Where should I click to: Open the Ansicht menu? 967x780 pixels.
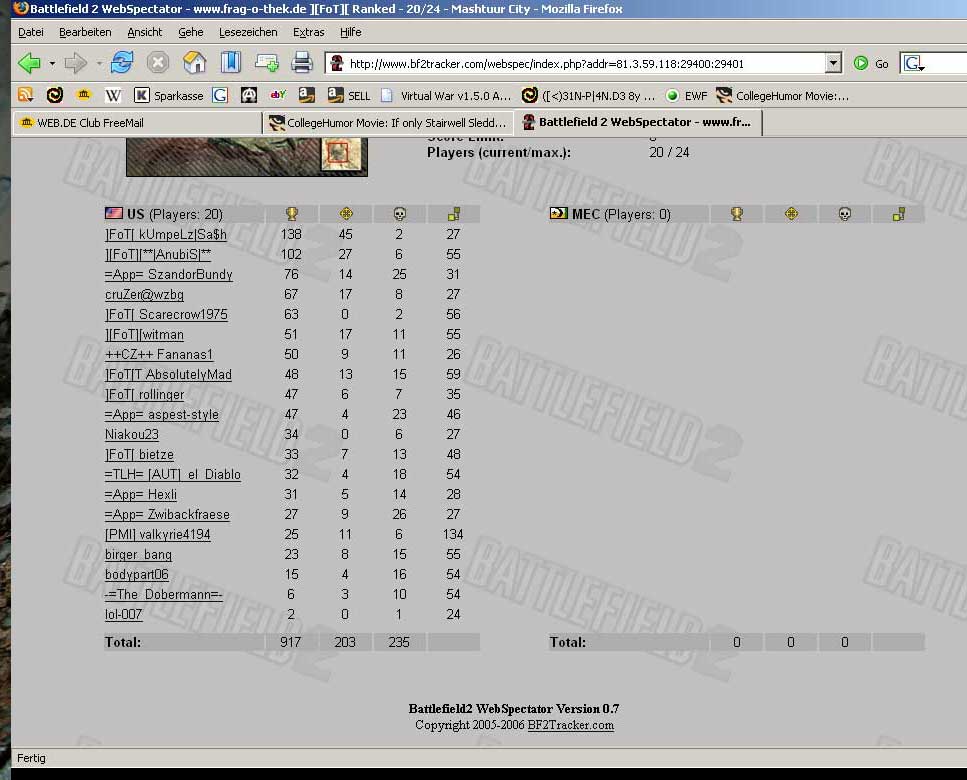click(145, 32)
